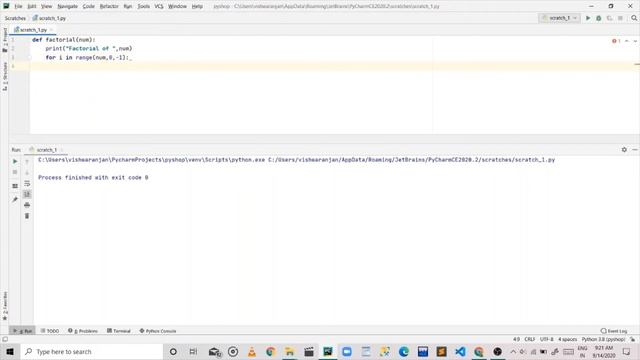Go up the stack trace arrow
This screenshot has height=360, width=640.
pyautogui.click(x=27, y=162)
